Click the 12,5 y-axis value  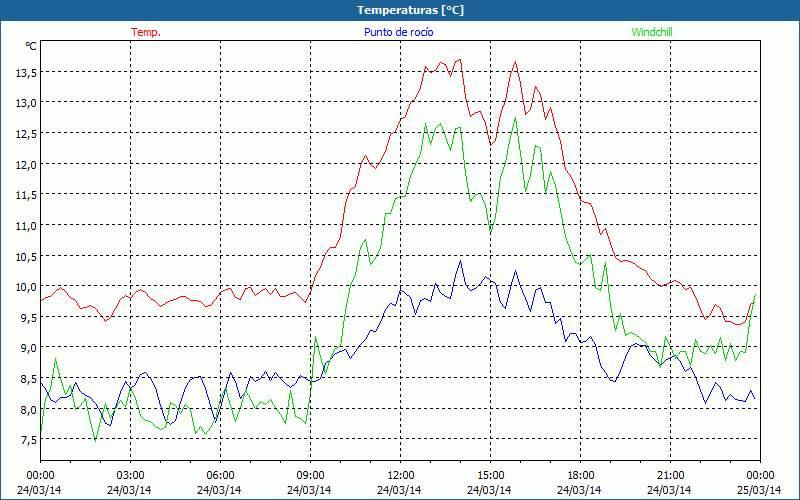pyautogui.click(x=26, y=134)
